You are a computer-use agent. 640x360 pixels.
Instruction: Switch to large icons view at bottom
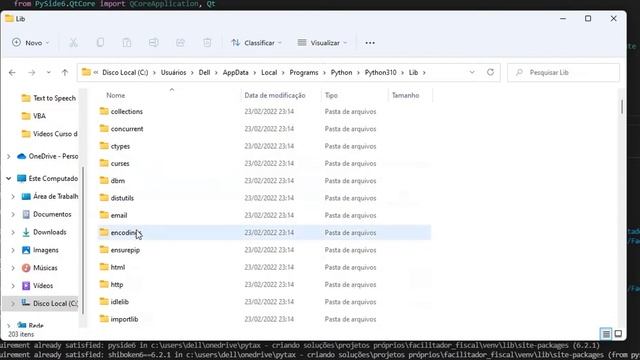(618, 334)
